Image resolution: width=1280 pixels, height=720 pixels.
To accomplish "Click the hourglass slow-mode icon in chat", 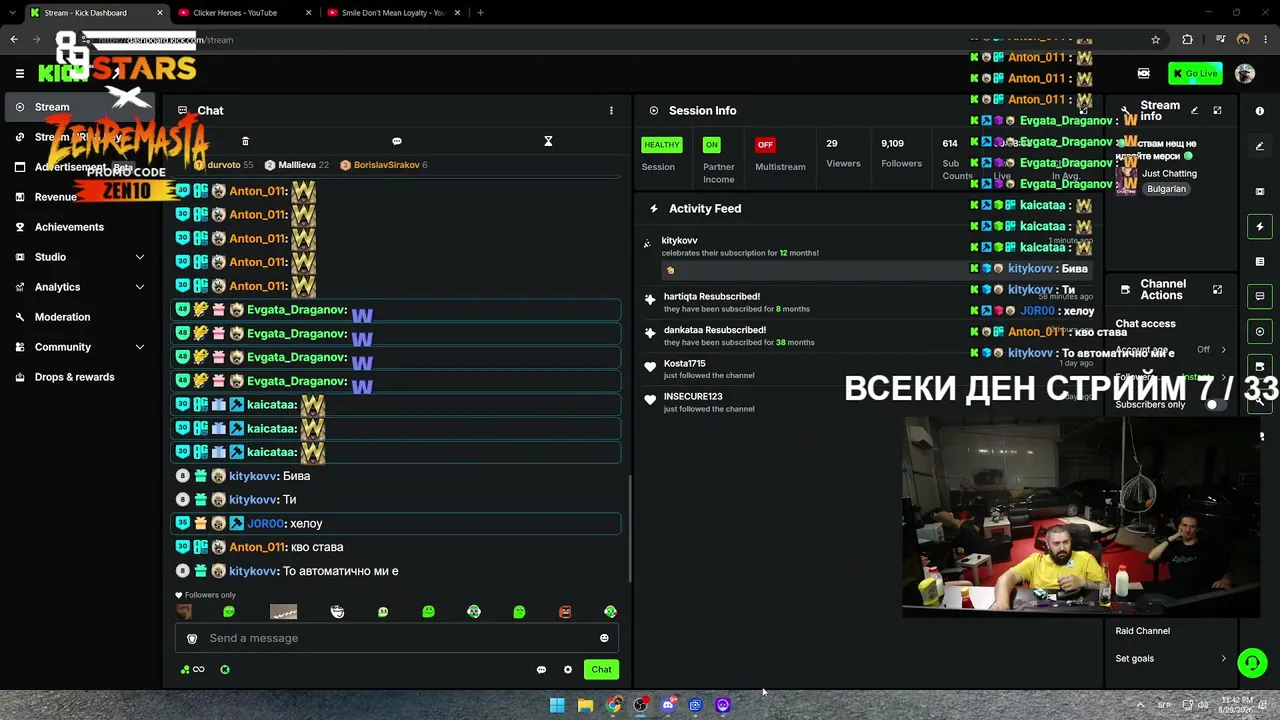I will pos(548,141).
